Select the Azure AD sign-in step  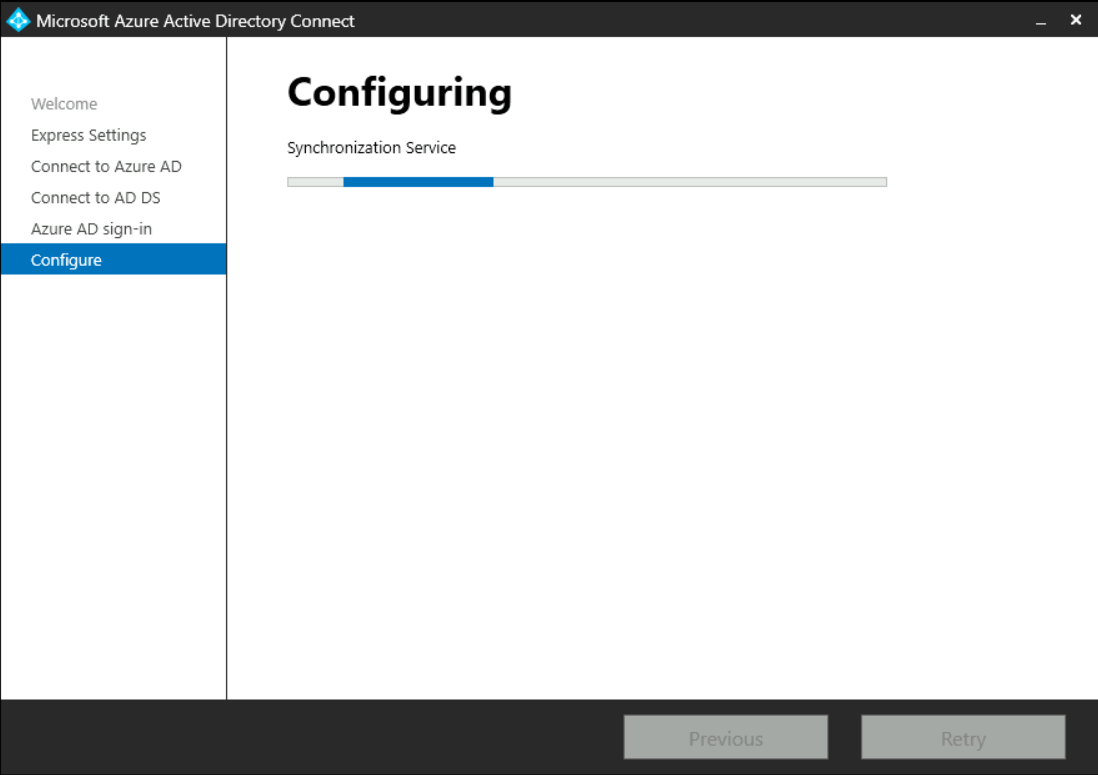pyautogui.click(x=91, y=229)
